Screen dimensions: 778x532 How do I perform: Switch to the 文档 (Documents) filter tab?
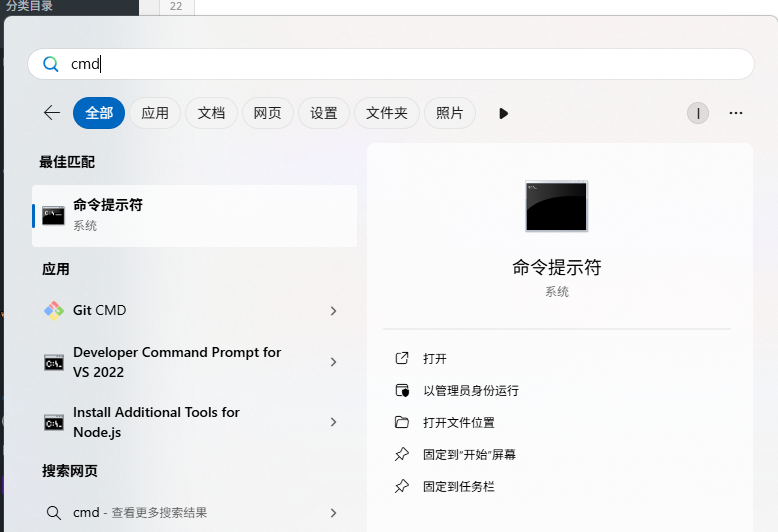click(211, 113)
